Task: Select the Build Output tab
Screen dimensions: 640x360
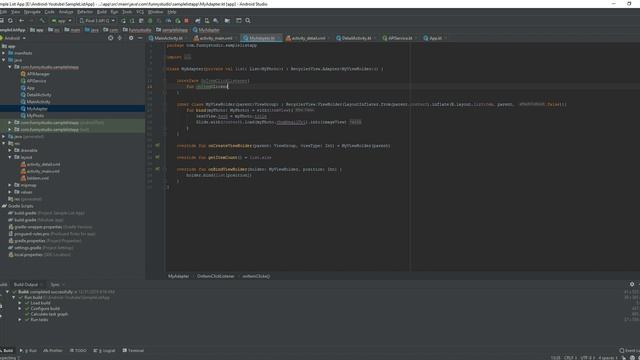Action: 26,284
